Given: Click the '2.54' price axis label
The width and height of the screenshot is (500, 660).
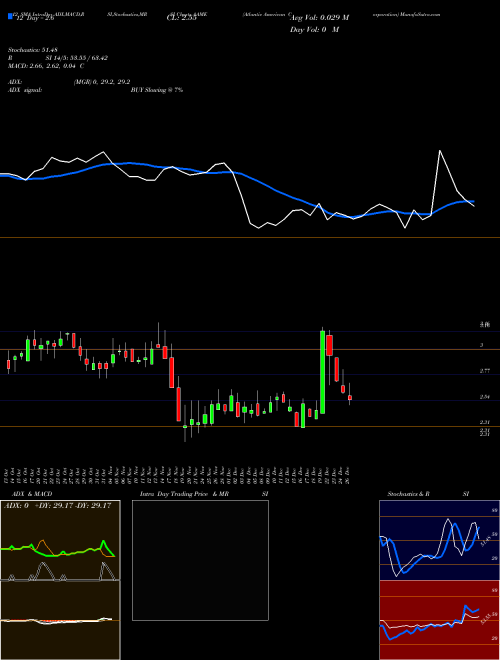Looking at the screenshot, I should 485,397.
